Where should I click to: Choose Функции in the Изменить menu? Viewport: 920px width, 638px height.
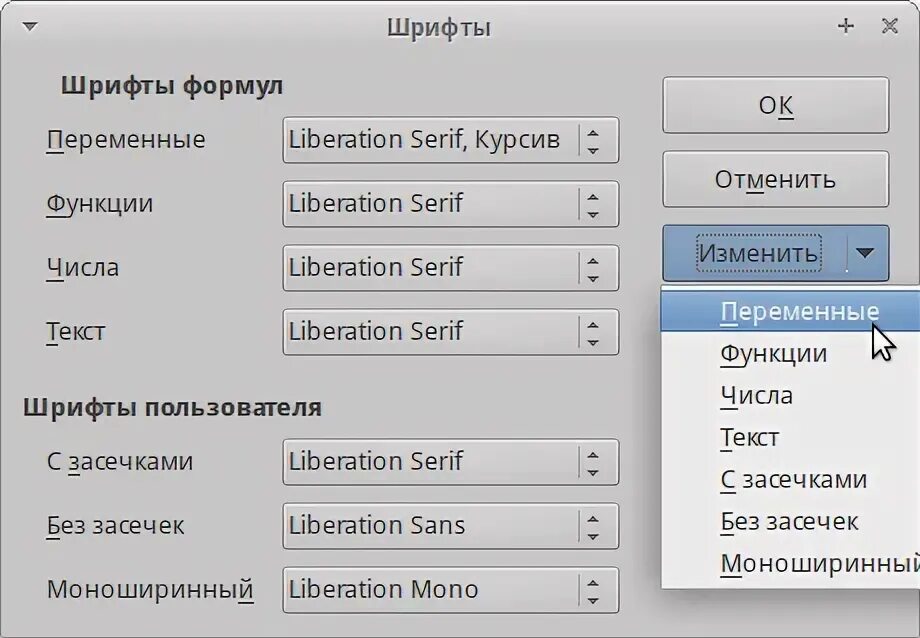773,353
